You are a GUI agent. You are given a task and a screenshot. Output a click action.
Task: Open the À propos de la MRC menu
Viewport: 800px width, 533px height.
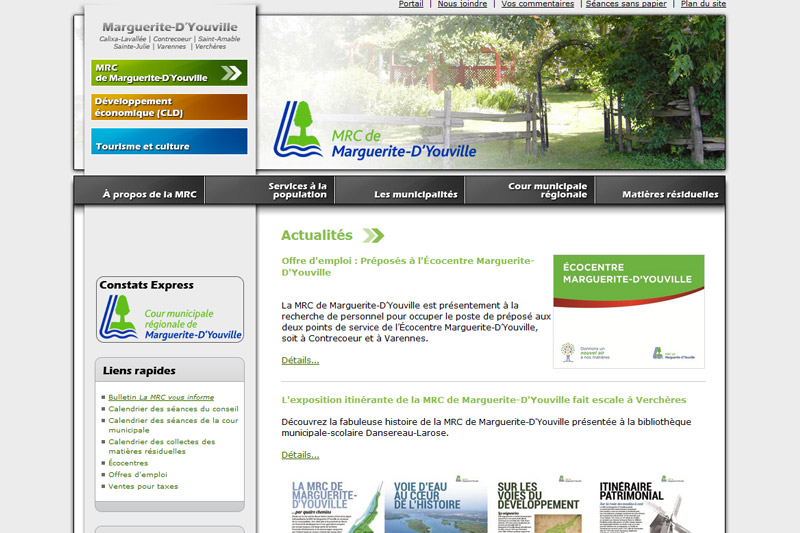140,190
